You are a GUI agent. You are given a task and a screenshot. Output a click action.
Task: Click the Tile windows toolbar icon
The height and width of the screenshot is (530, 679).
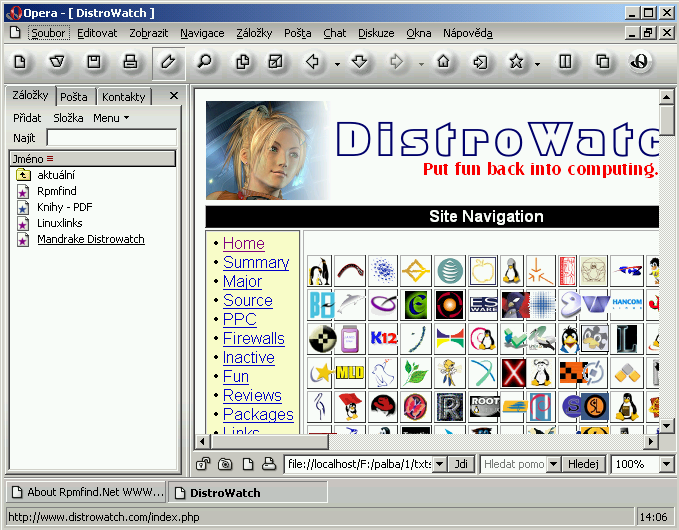[565, 62]
